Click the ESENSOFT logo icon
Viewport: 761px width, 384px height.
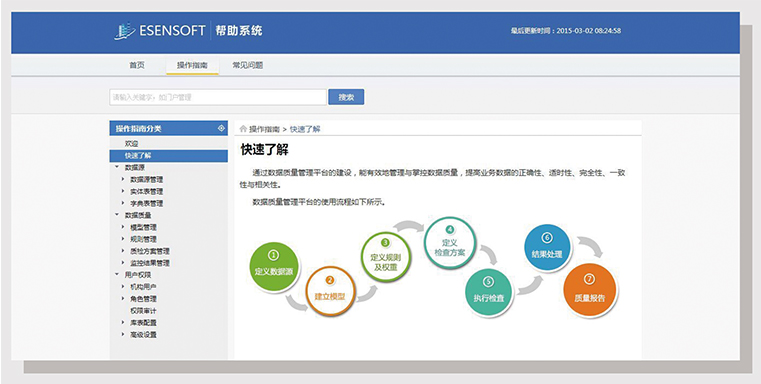(x=125, y=31)
